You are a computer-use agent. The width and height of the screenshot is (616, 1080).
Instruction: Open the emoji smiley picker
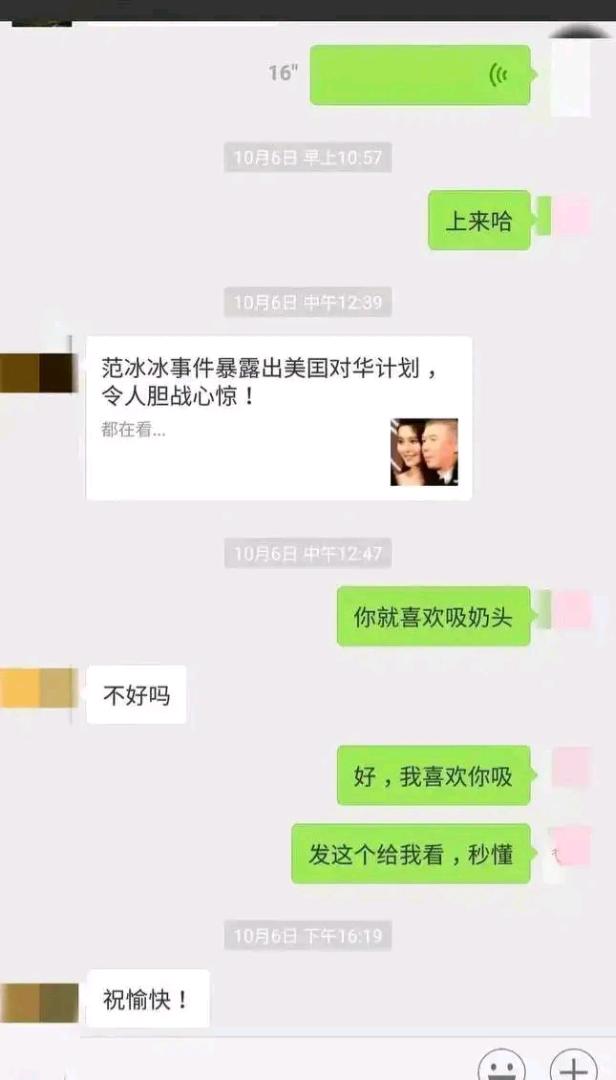pyautogui.click(x=502, y=1066)
